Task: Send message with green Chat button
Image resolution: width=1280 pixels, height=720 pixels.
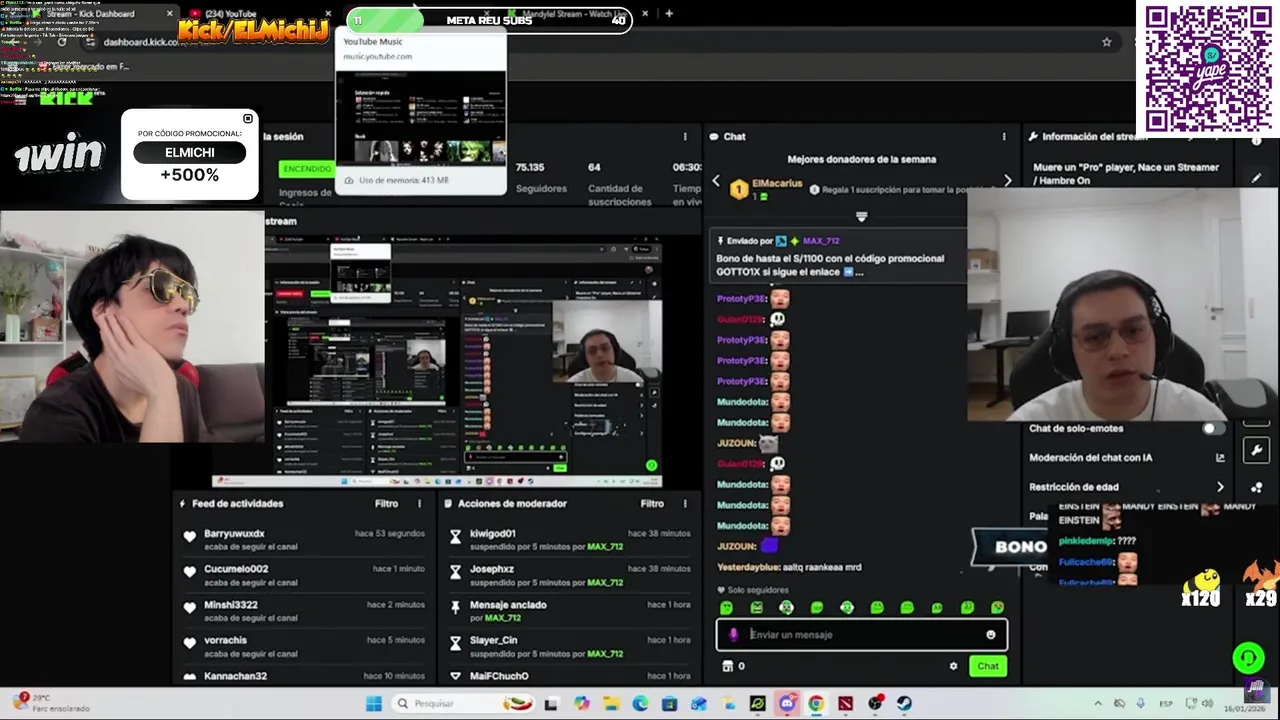Action: click(x=988, y=666)
